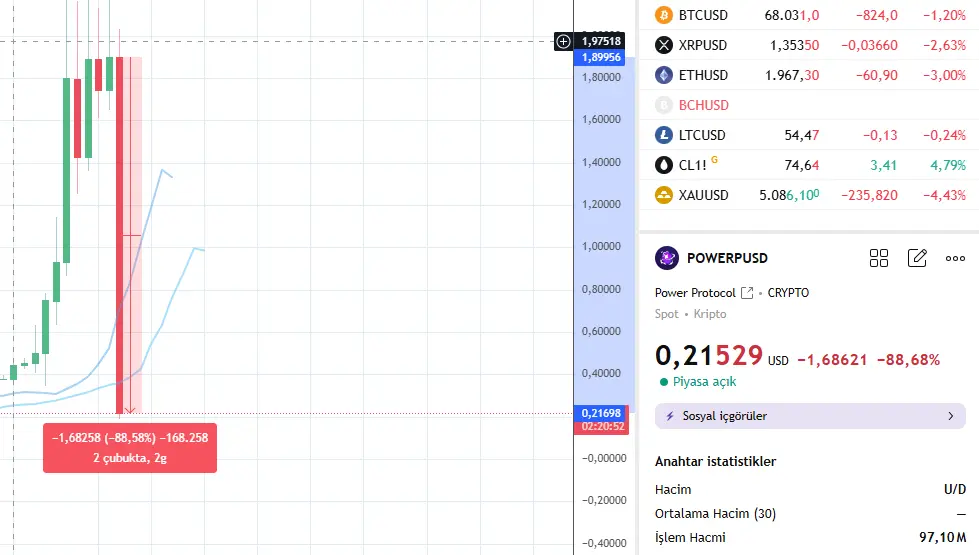Viewport: 979px width, 555px height.
Task: Click the XAUUSD gold bars icon
Action: [664, 195]
